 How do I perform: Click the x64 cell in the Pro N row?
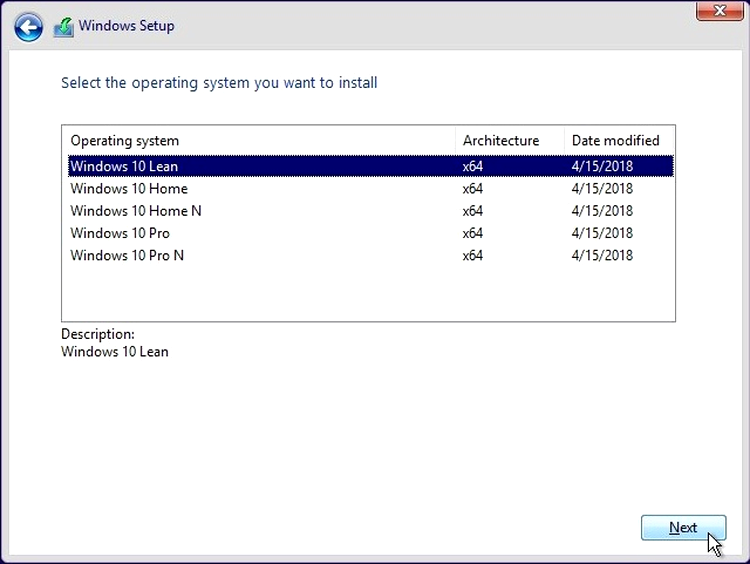(x=473, y=255)
